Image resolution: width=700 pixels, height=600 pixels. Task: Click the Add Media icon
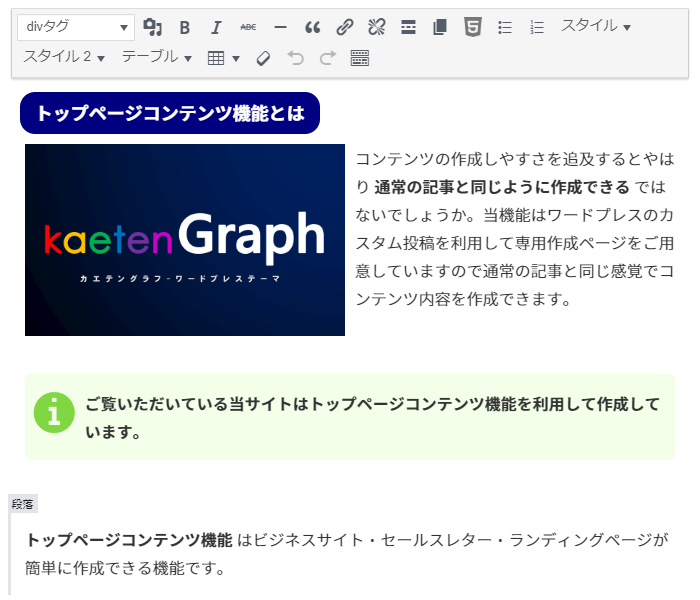pyautogui.click(x=153, y=27)
